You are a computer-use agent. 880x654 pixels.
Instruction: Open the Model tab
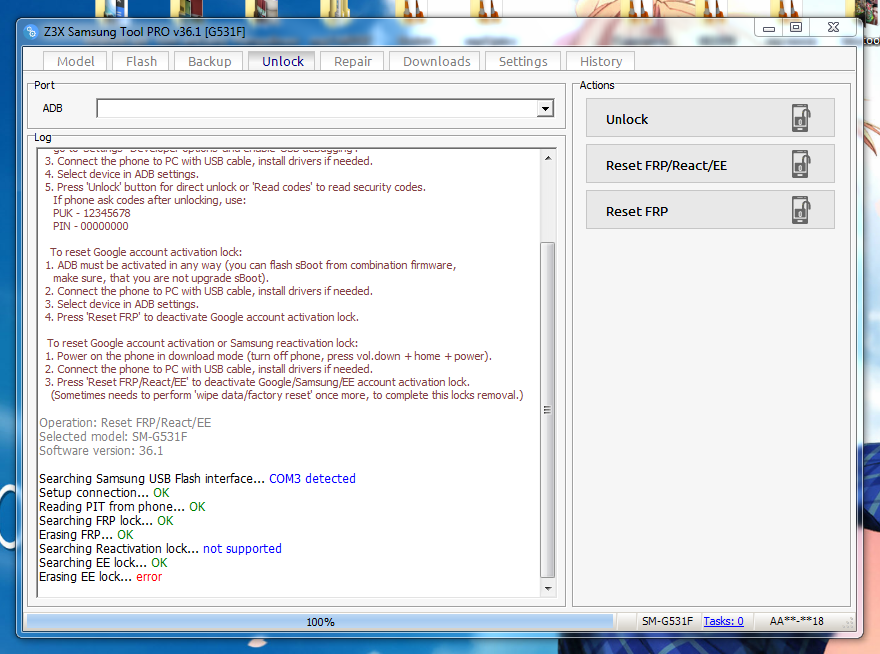tap(75, 61)
